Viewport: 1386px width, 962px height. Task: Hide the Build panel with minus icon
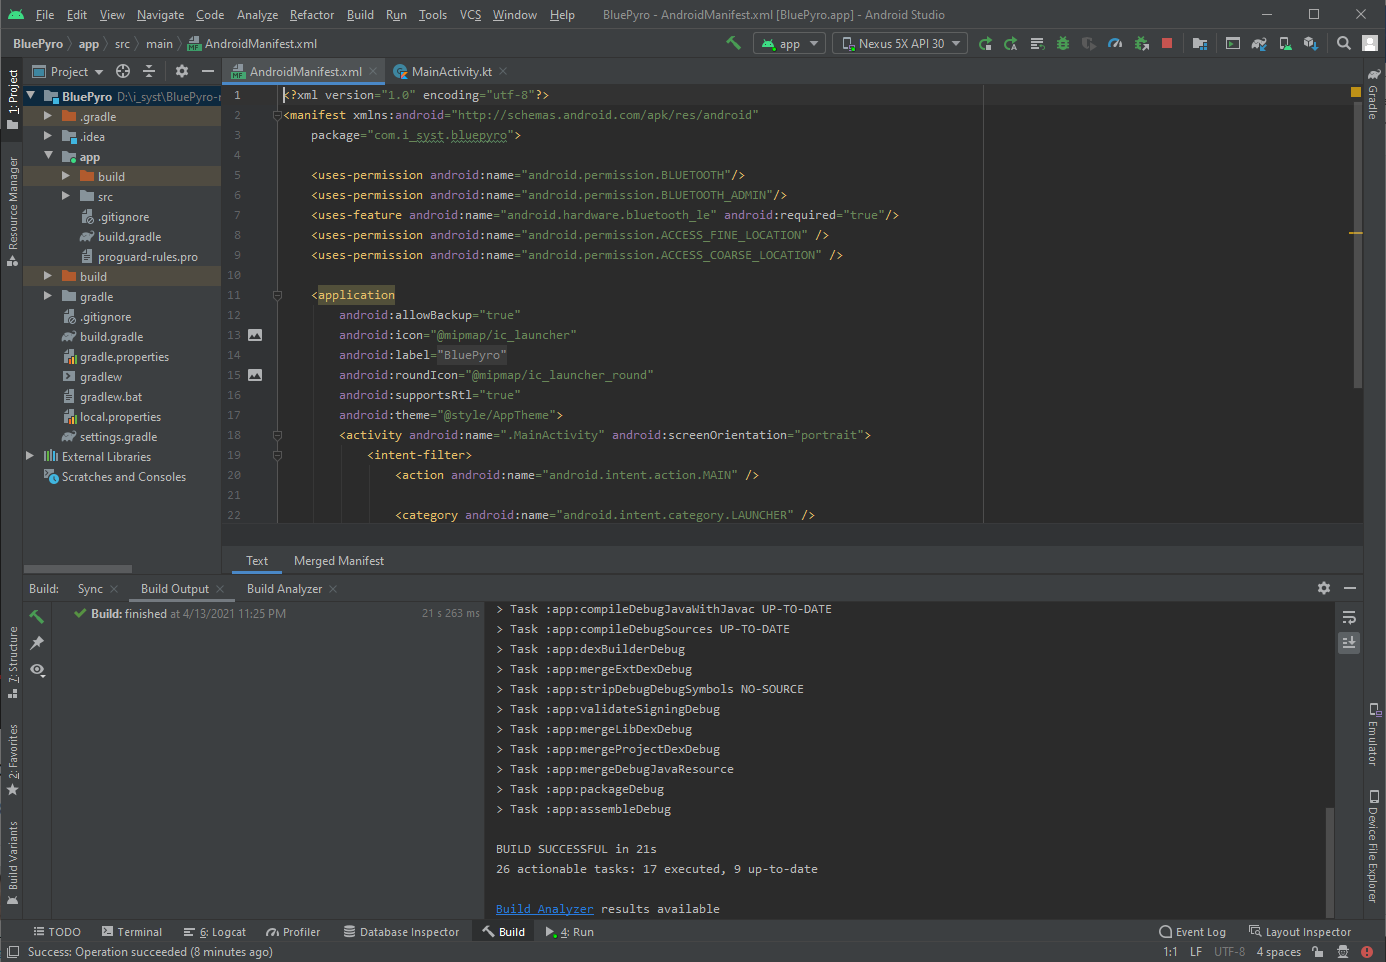pos(1350,588)
